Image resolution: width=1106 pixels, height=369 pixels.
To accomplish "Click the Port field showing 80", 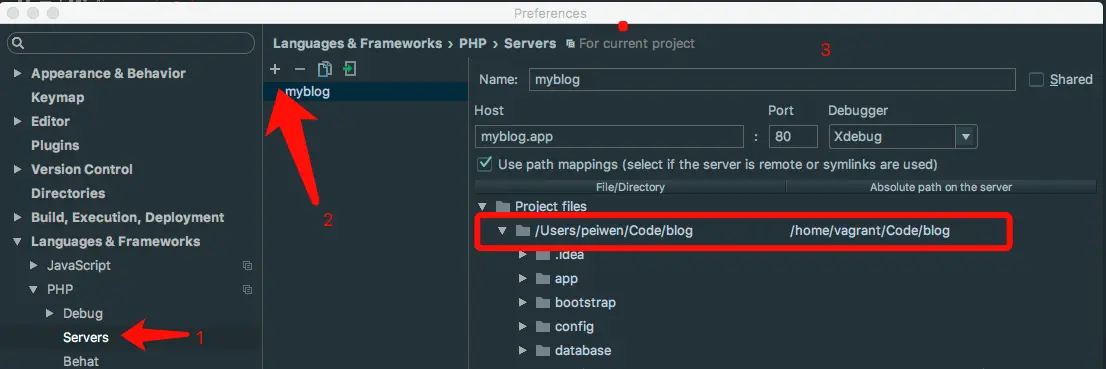I will pyautogui.click(x=794, y=137).
